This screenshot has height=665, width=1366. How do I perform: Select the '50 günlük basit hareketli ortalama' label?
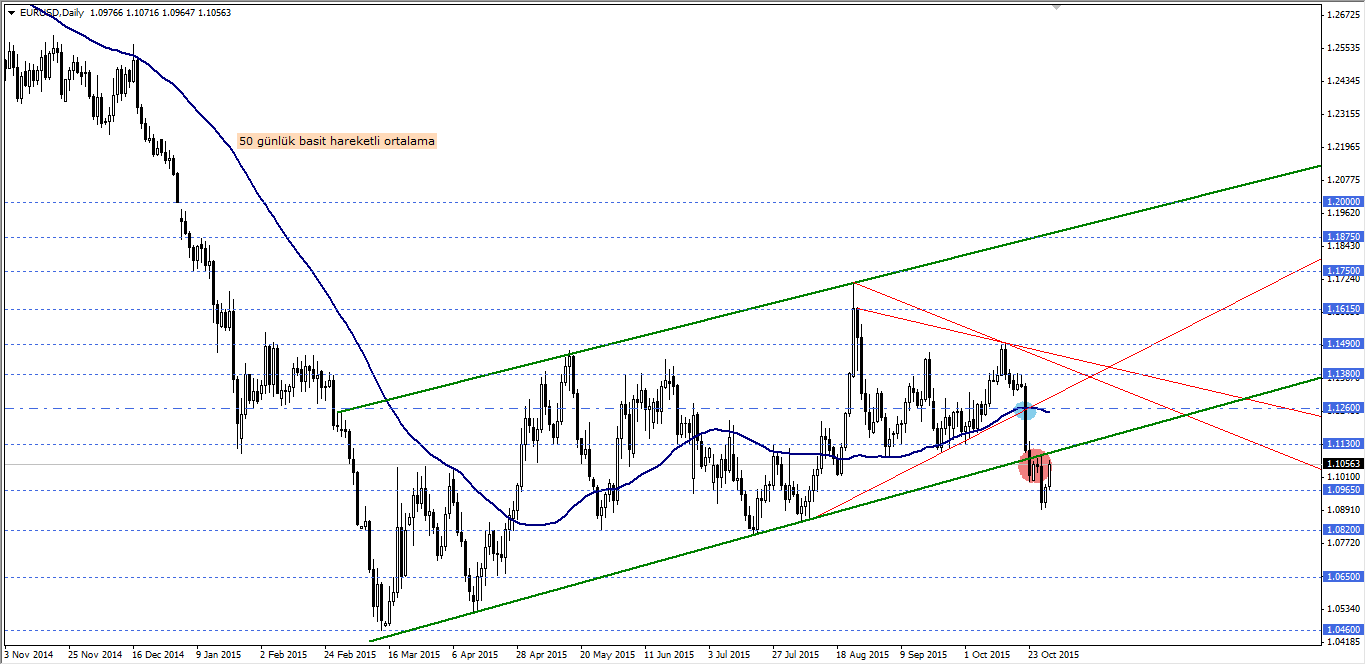pyautogui.click(x=336, y=142)
